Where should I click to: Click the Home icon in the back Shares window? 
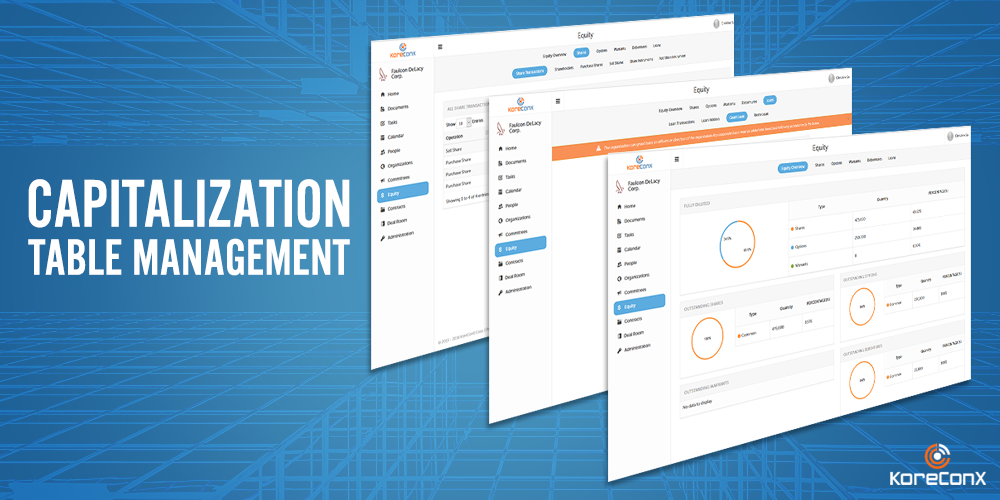tap(381, 94)
